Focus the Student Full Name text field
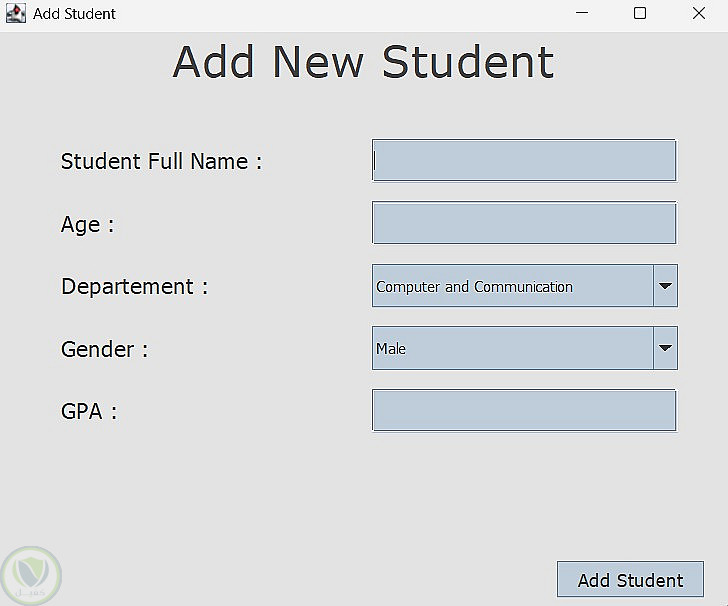 pos(524,161)
